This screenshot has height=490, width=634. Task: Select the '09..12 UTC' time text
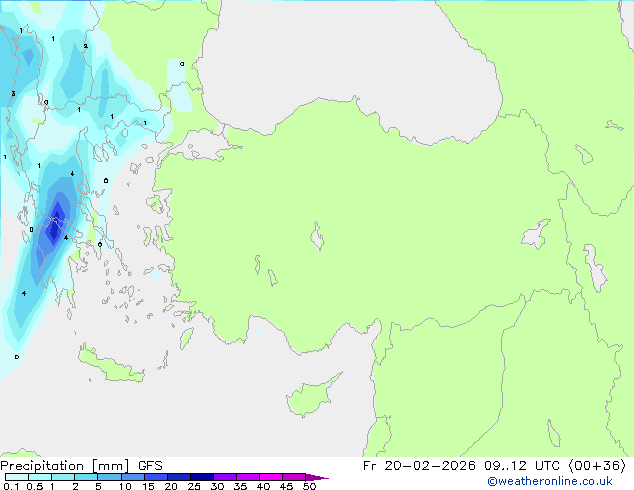coord(523,466)
